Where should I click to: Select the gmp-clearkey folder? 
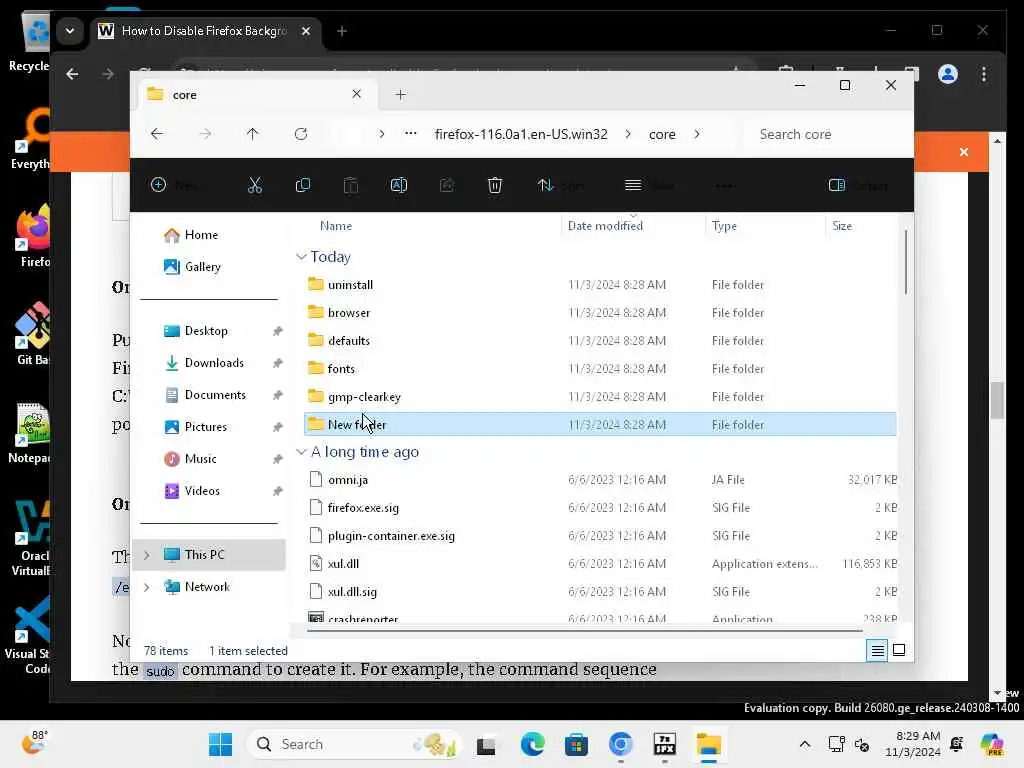(x=600, y=397)
